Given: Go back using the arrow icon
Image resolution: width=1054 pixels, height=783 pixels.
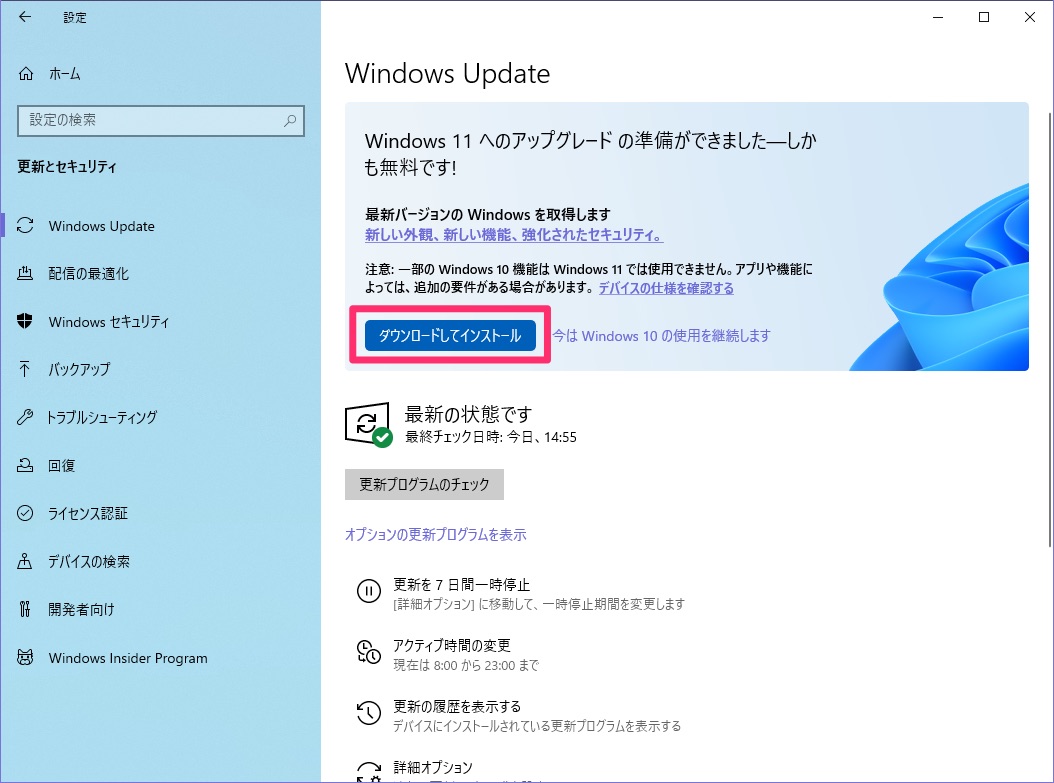Looking at the screenshot, I should click(26, 17).
